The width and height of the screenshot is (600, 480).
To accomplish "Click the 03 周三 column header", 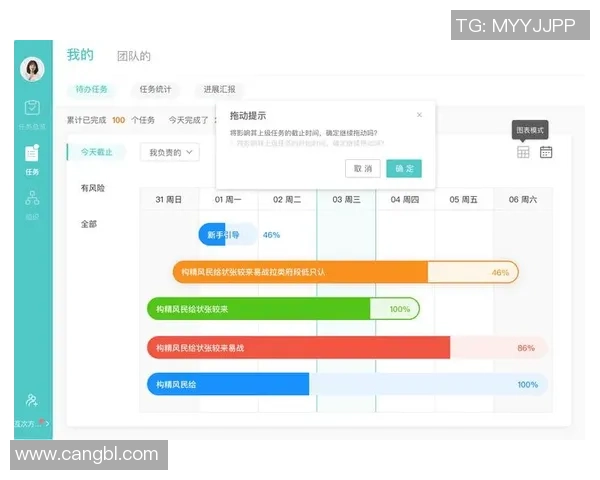I will pyautogui.click(x=346, y=199).
